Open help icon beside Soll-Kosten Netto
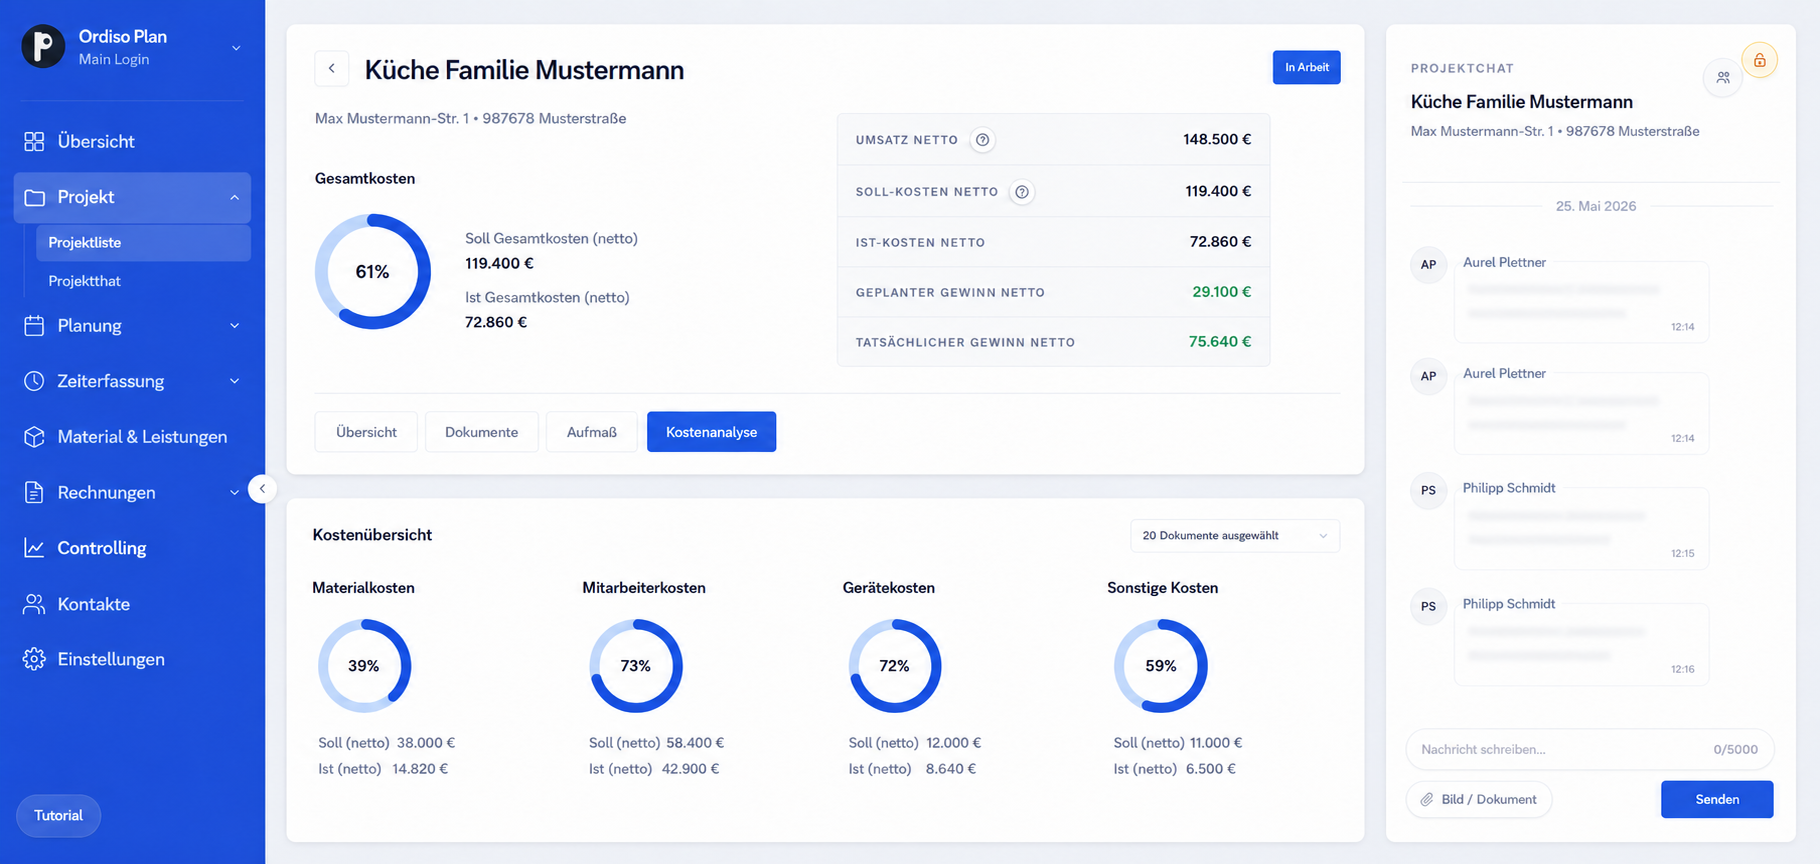 pyautogui.click(x=1022, y=192)
